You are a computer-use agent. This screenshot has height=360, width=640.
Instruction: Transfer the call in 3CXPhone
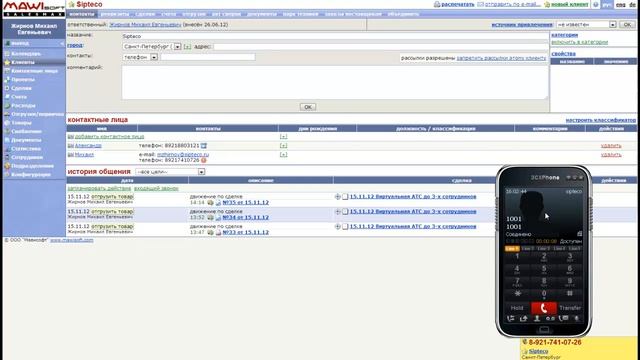pyautogui.click(x=570, y=308)
